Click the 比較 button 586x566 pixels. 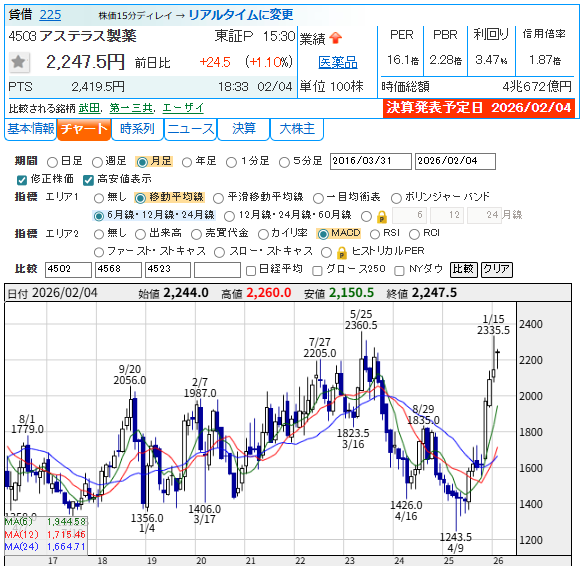click(464, 269)
